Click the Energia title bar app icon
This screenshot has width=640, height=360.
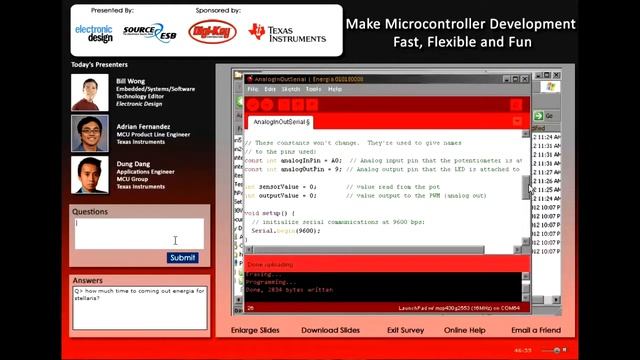click(x=249, y=79)
